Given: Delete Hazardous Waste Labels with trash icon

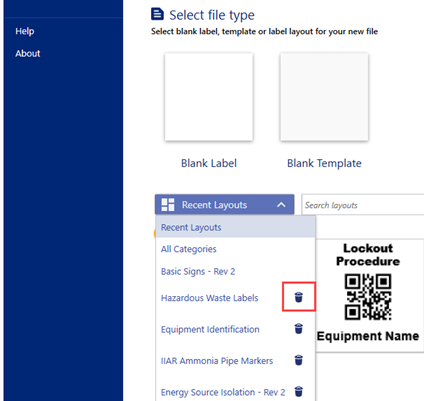Looking at the screenshot, I should (x=299, y=297).
